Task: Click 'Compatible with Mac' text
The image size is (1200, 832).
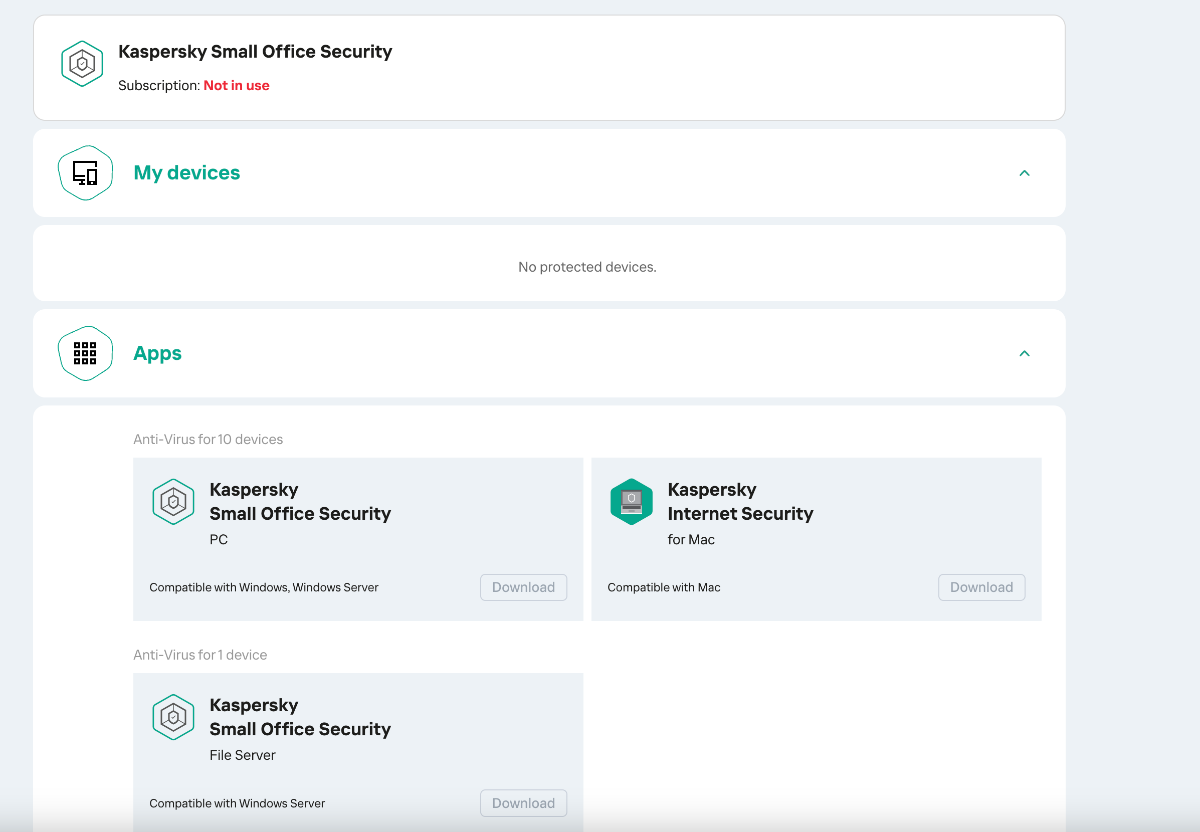Action: pos(664,587)
